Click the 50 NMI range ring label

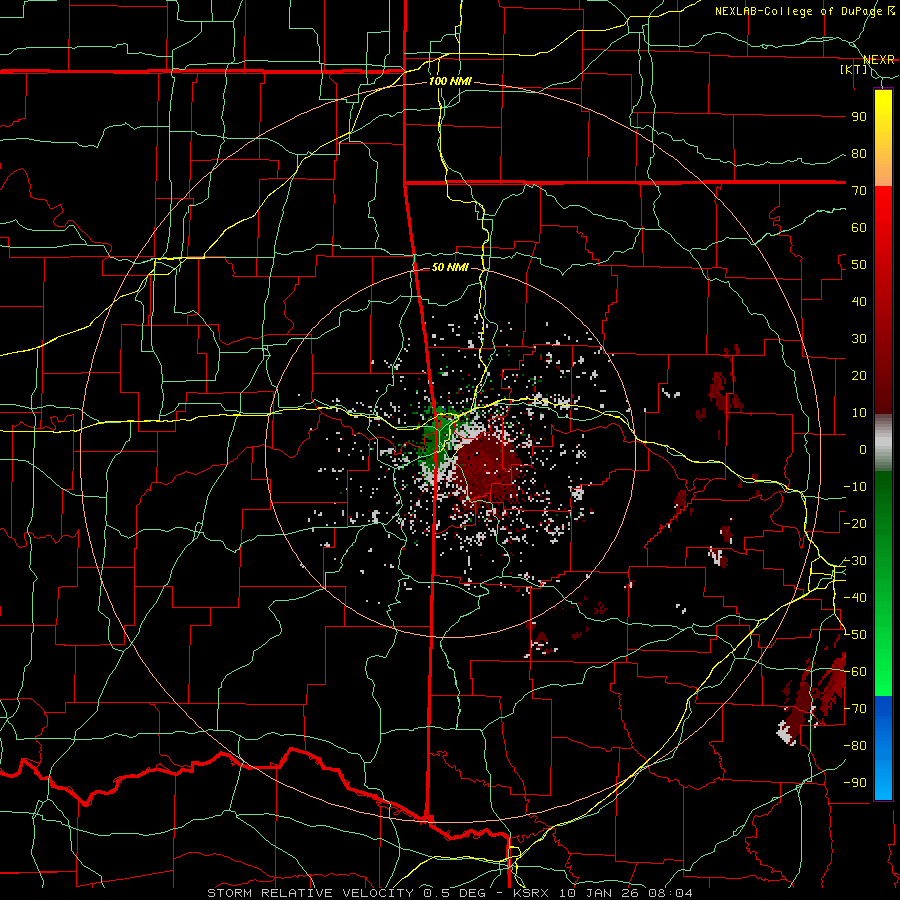coord(450,267)
